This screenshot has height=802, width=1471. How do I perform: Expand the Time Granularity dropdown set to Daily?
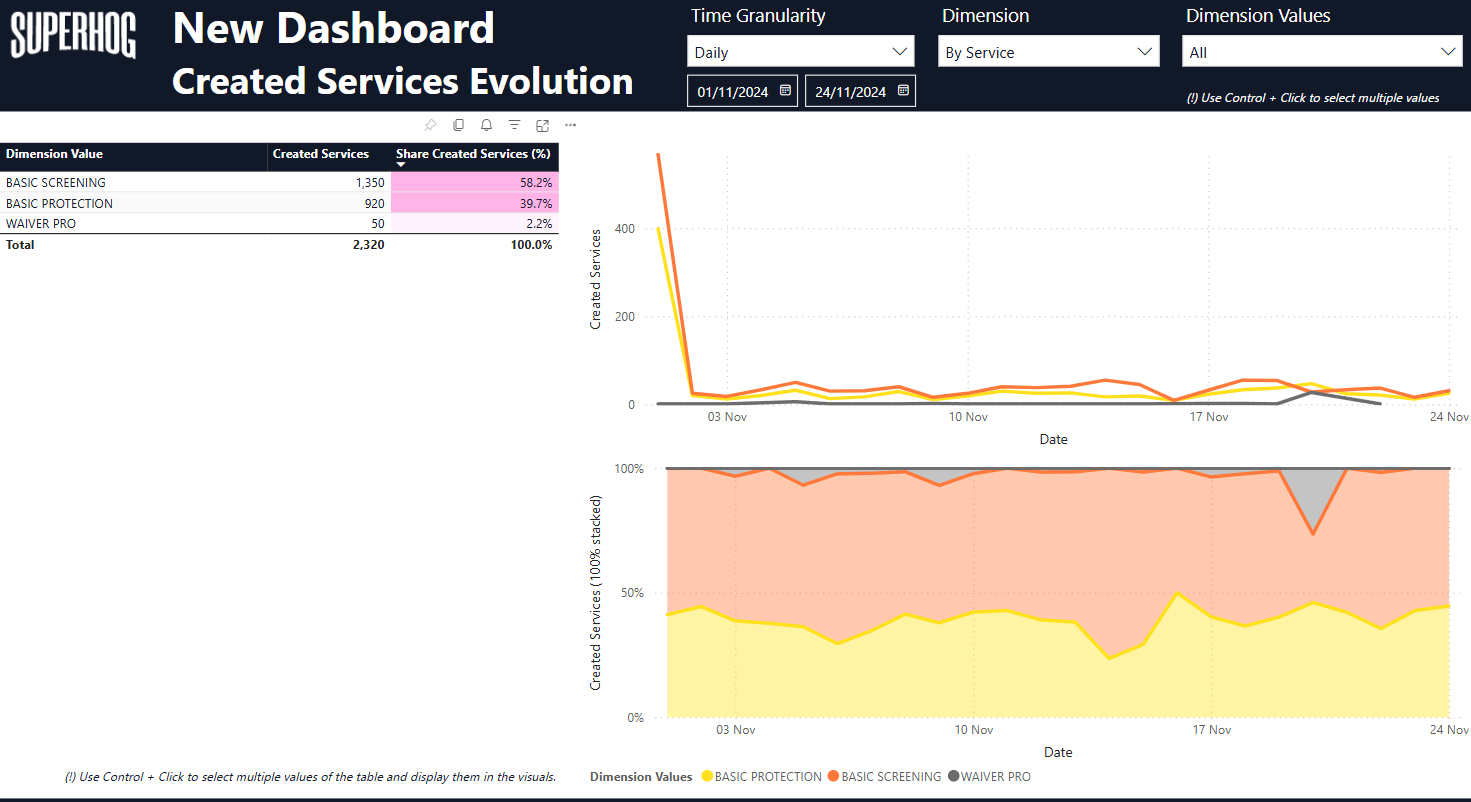[x=800, y=52]
